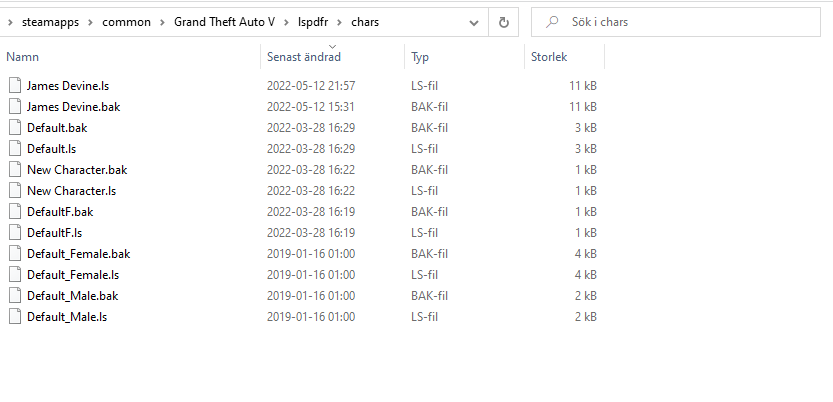Sort by the Typ column header

(x=420, y=58)
